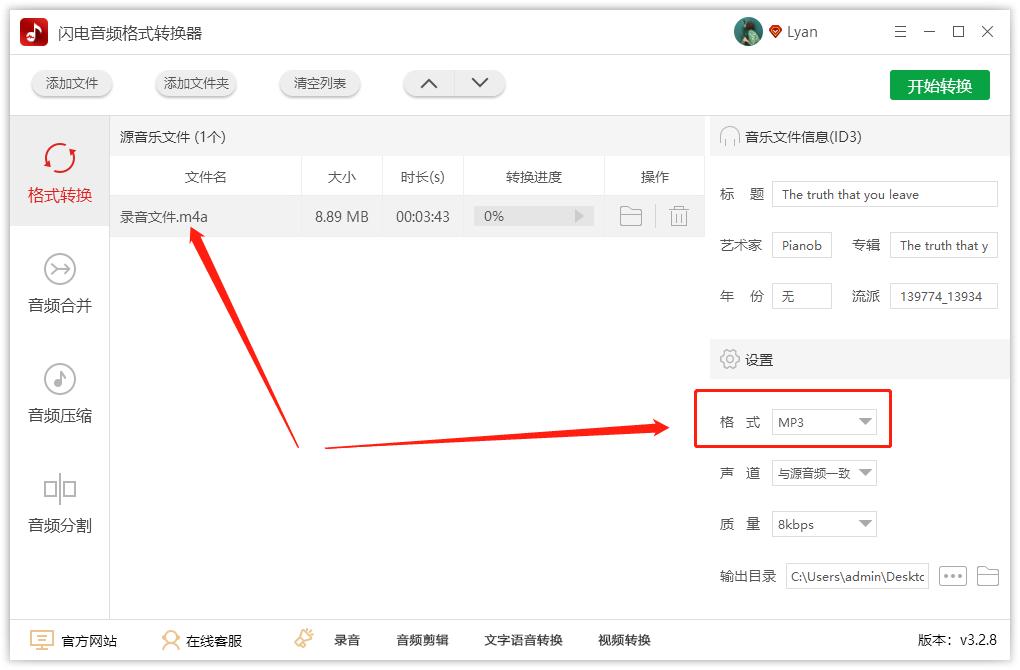
Task: Delete 录音文件.m4a using the trash icon
Action: tap(679, 215)
